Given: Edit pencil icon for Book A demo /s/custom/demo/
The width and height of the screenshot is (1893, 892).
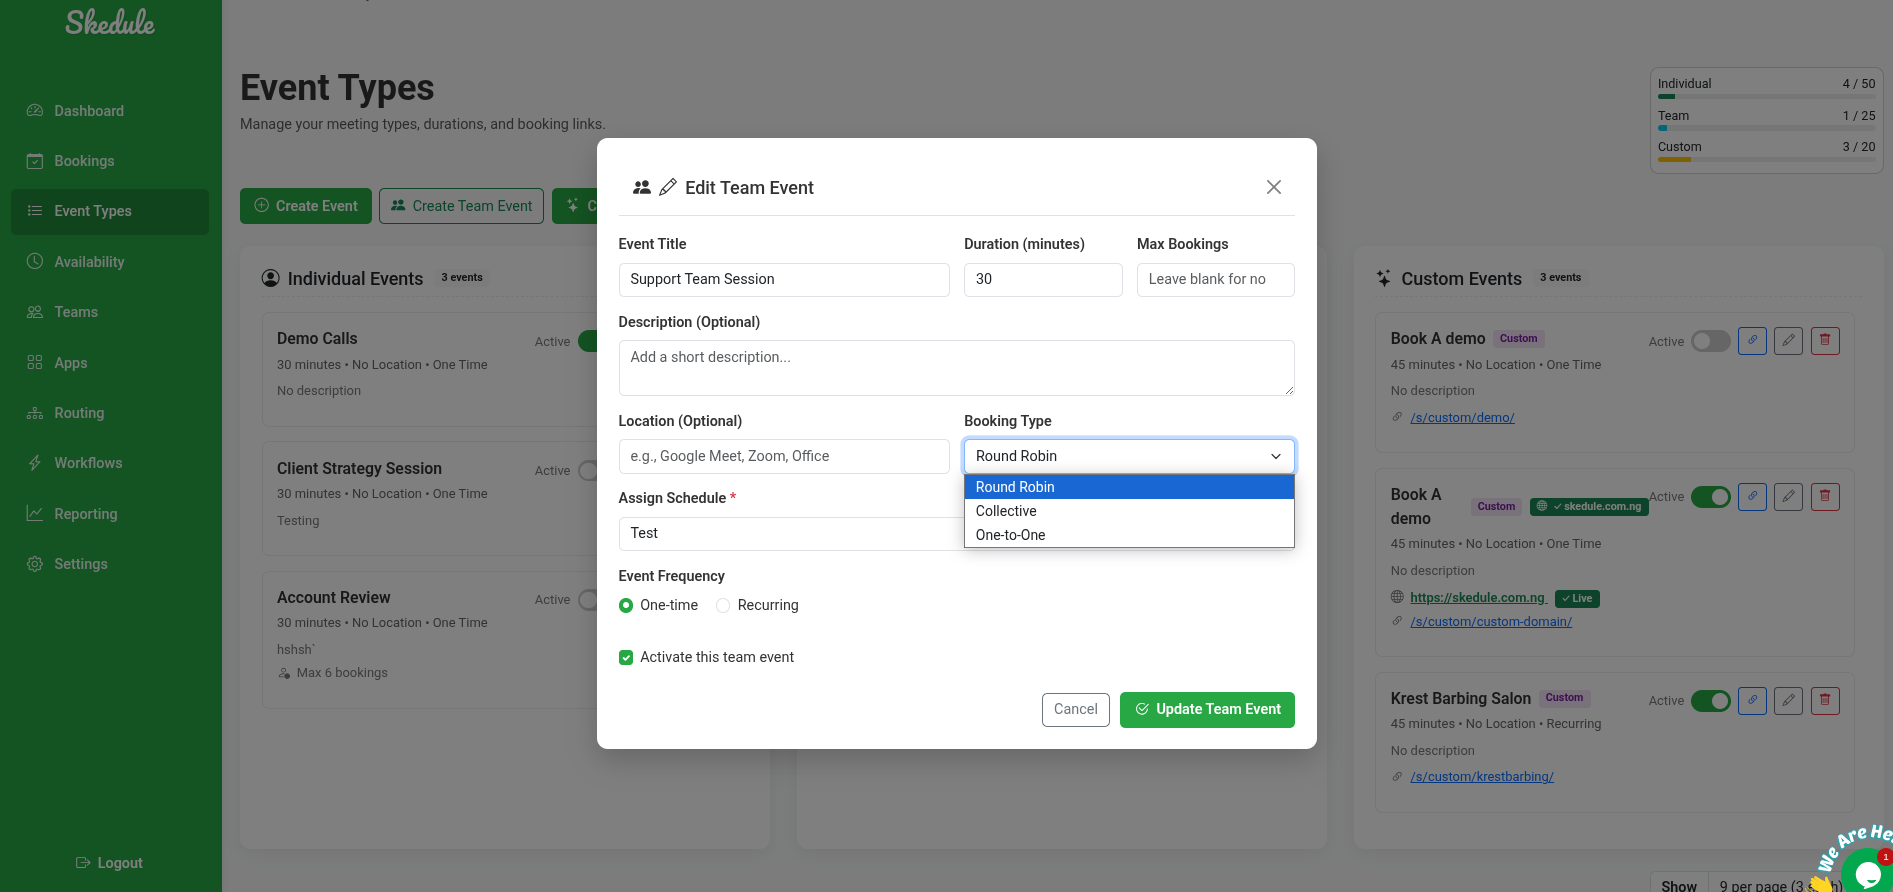Looking at the screenshot, I should pos(1789,341).
